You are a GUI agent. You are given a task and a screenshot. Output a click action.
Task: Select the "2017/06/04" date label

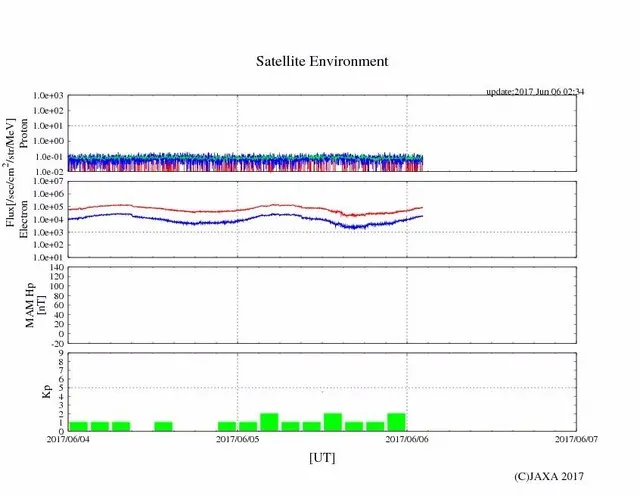[x=68, y=439]
